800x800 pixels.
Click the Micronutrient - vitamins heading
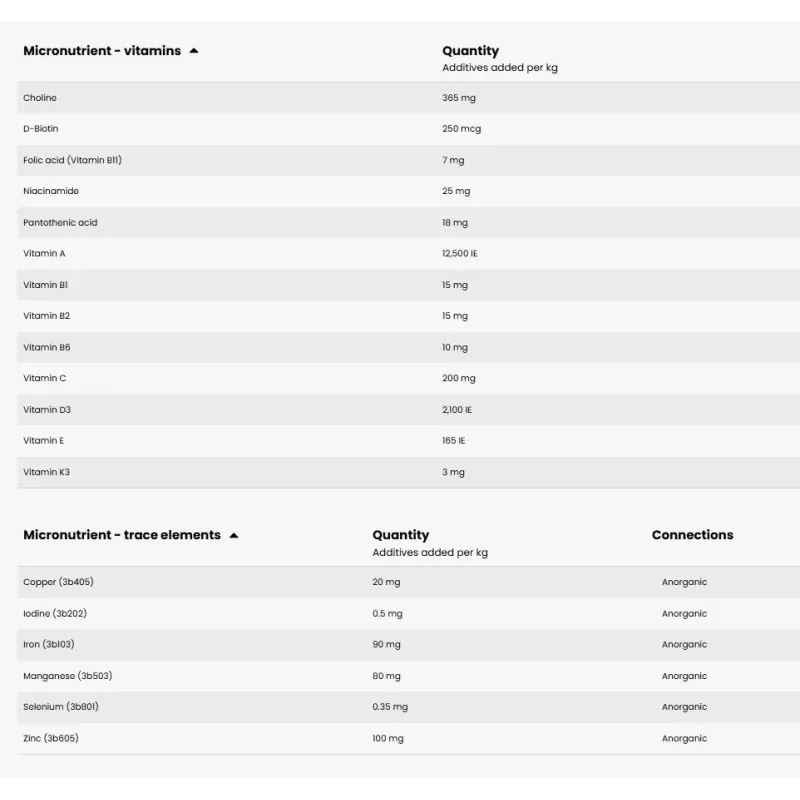click(x=102, y=51)
